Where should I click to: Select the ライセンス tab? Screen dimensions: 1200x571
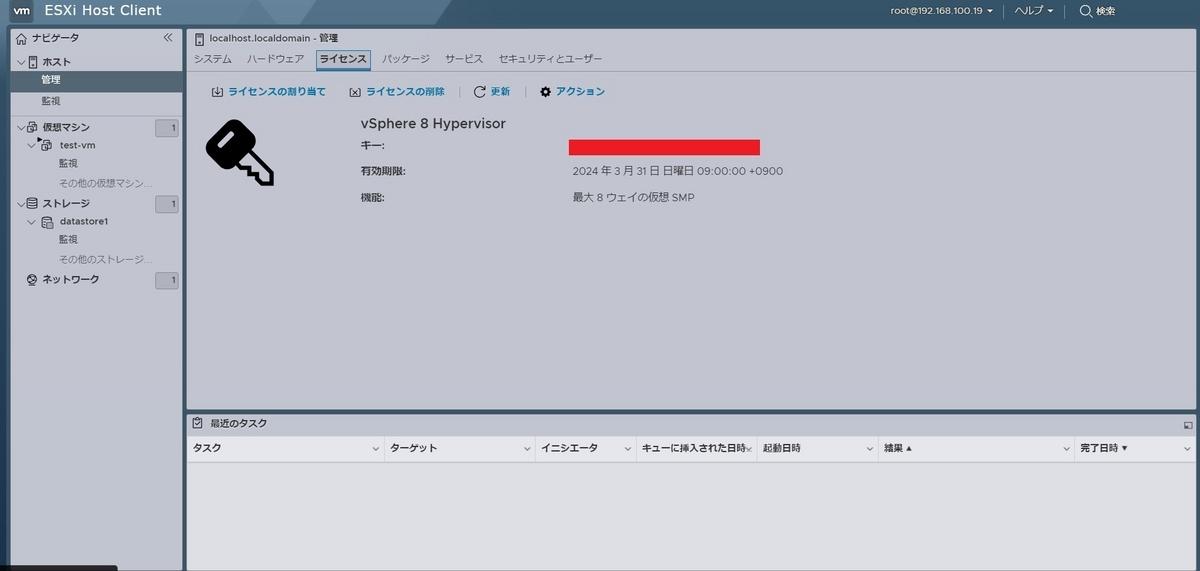343,59
